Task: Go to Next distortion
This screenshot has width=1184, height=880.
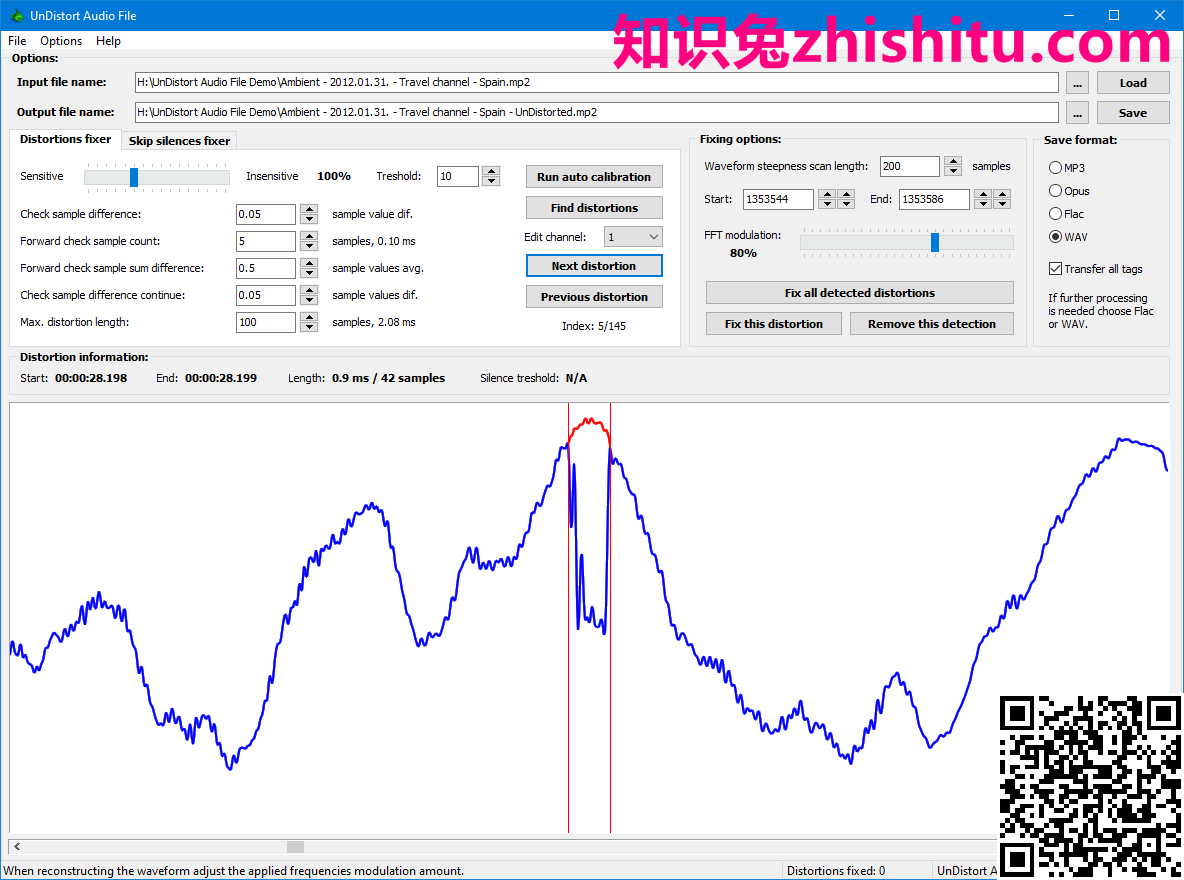Action: tap(594, 266)
